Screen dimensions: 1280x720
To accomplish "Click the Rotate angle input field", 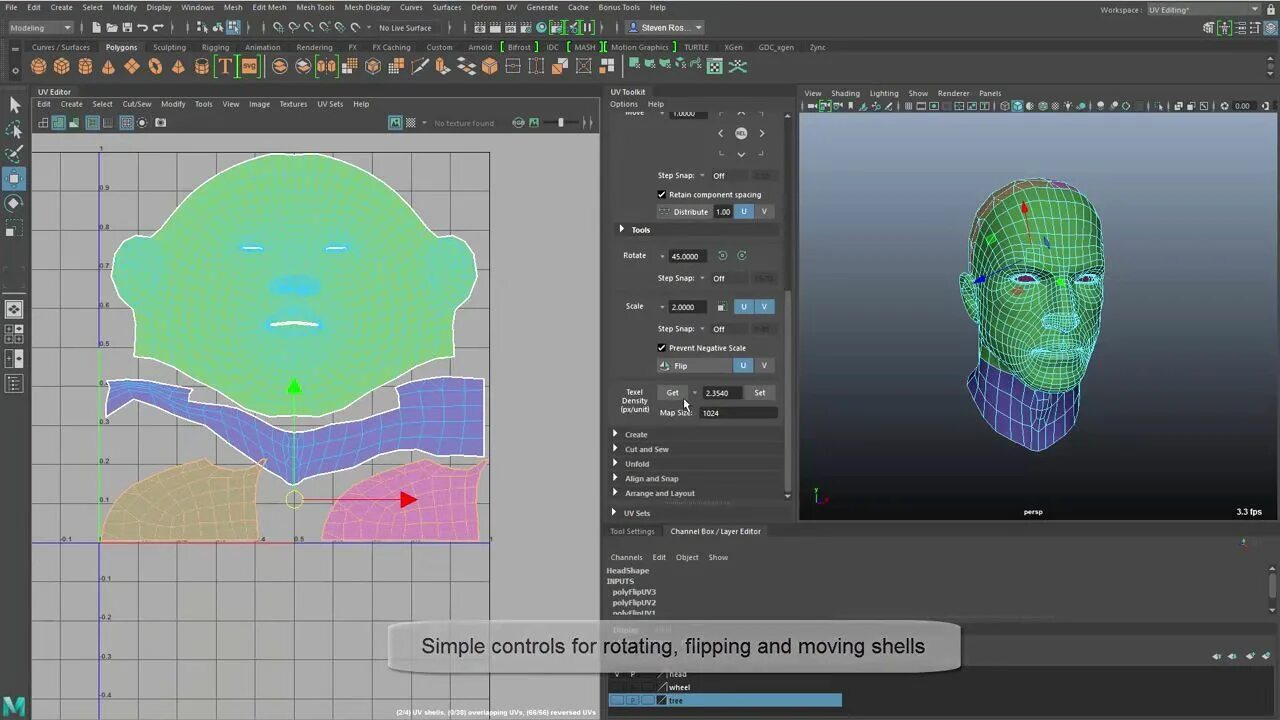I will tap(688, 256).
